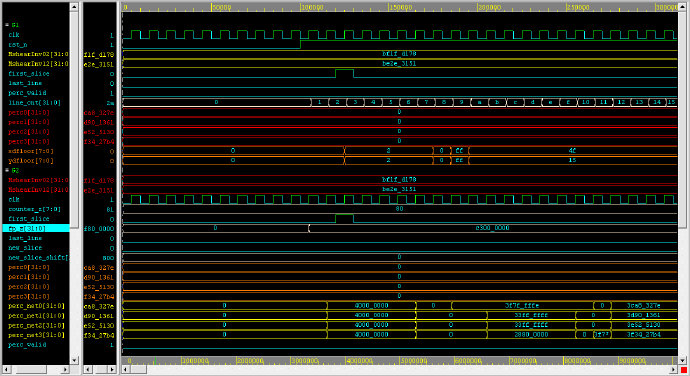Select counter_z[7:0] signal name
690x376 pixels.
[x=34, y=209]
